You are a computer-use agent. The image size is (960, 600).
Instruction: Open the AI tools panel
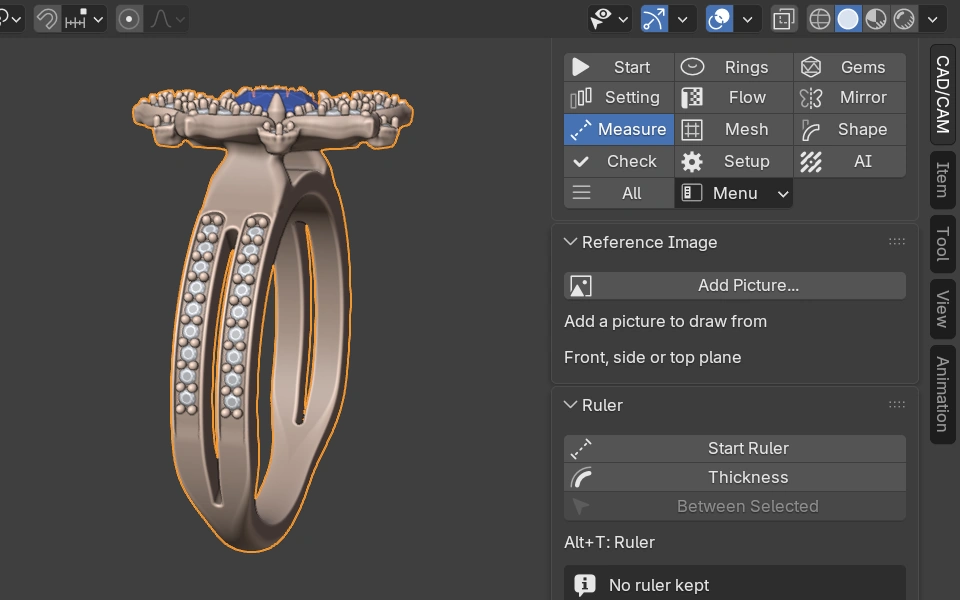849,161
